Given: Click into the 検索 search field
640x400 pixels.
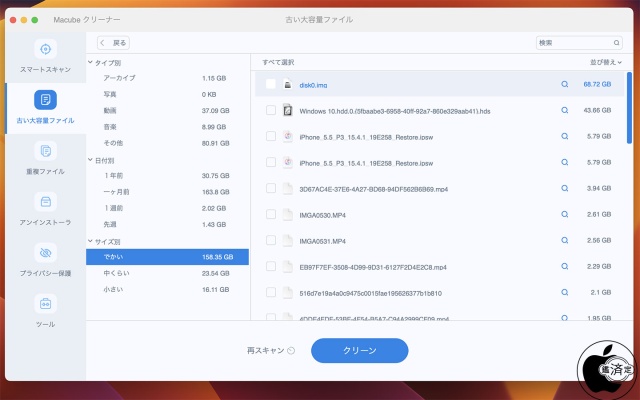Looking at the screenshot, I should click(579, 43).
